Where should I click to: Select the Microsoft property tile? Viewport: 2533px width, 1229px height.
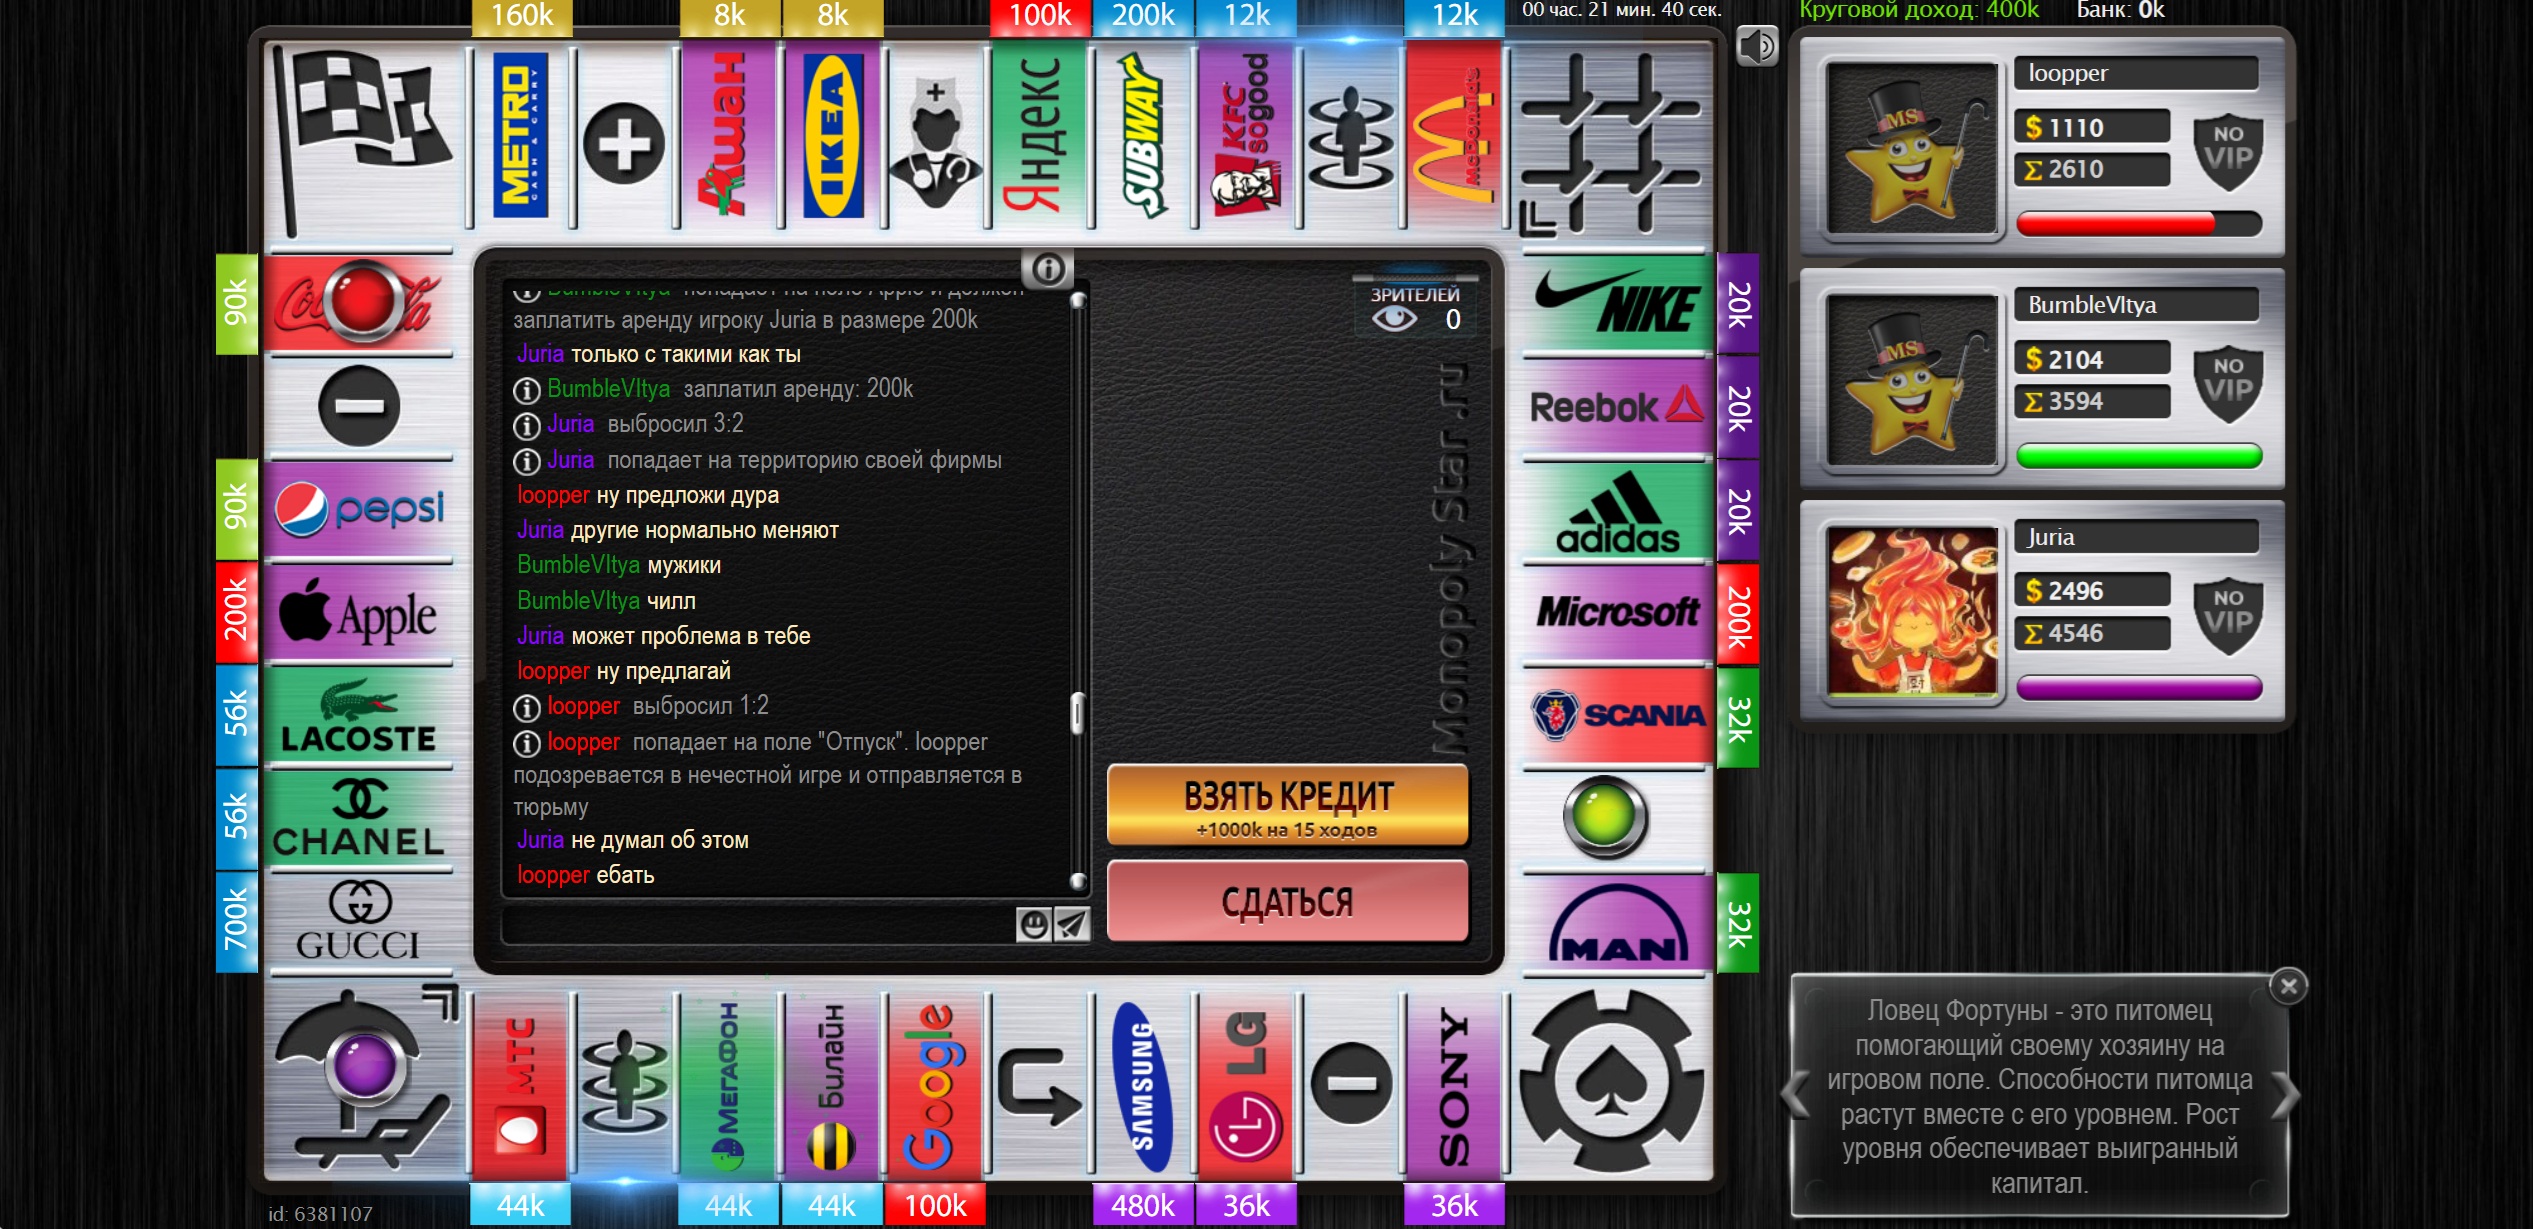(1616, 612)
